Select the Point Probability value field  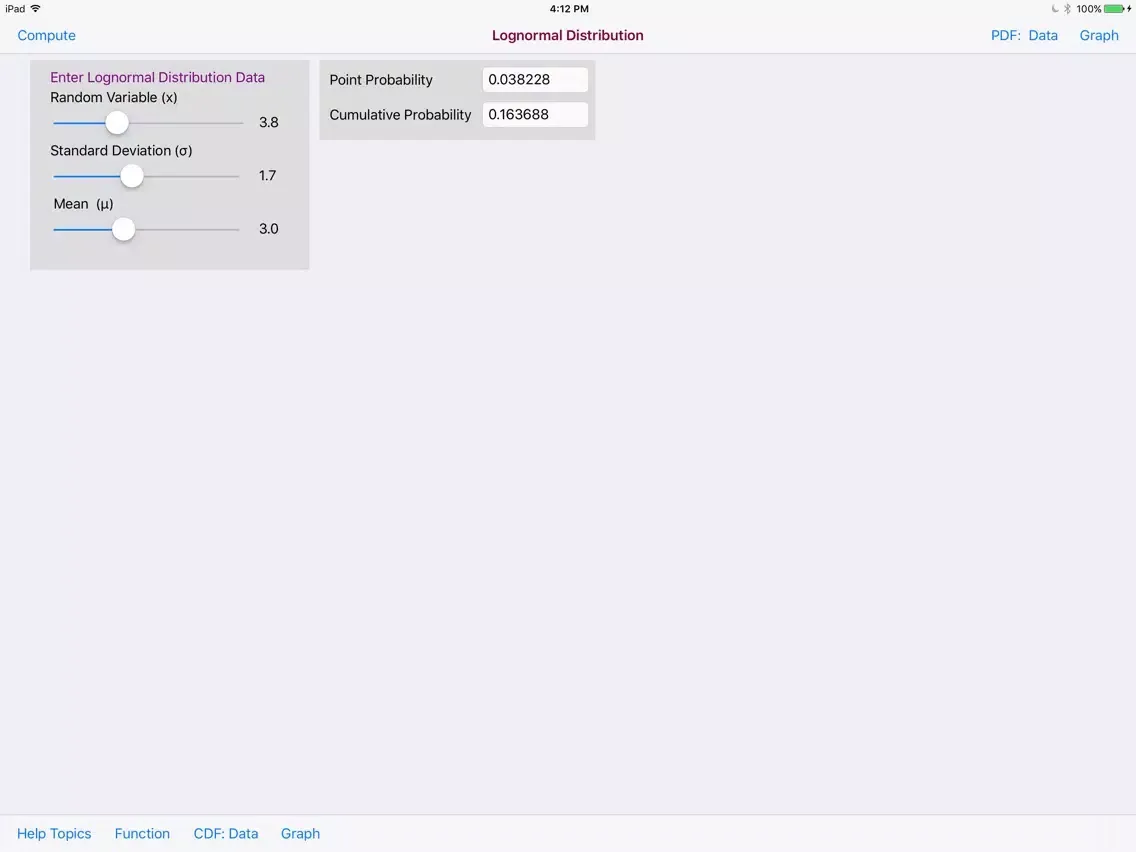click(535, 80)
